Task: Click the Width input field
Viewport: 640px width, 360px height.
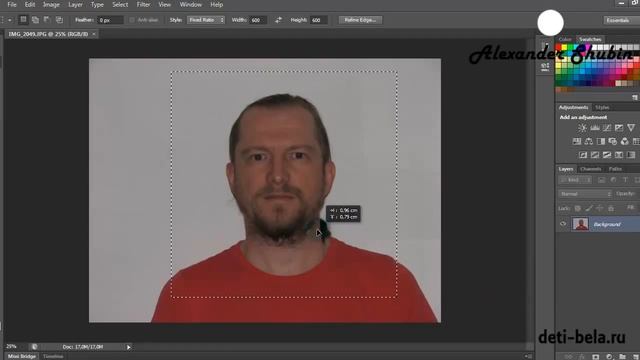Action: click(x=258, y=20)
